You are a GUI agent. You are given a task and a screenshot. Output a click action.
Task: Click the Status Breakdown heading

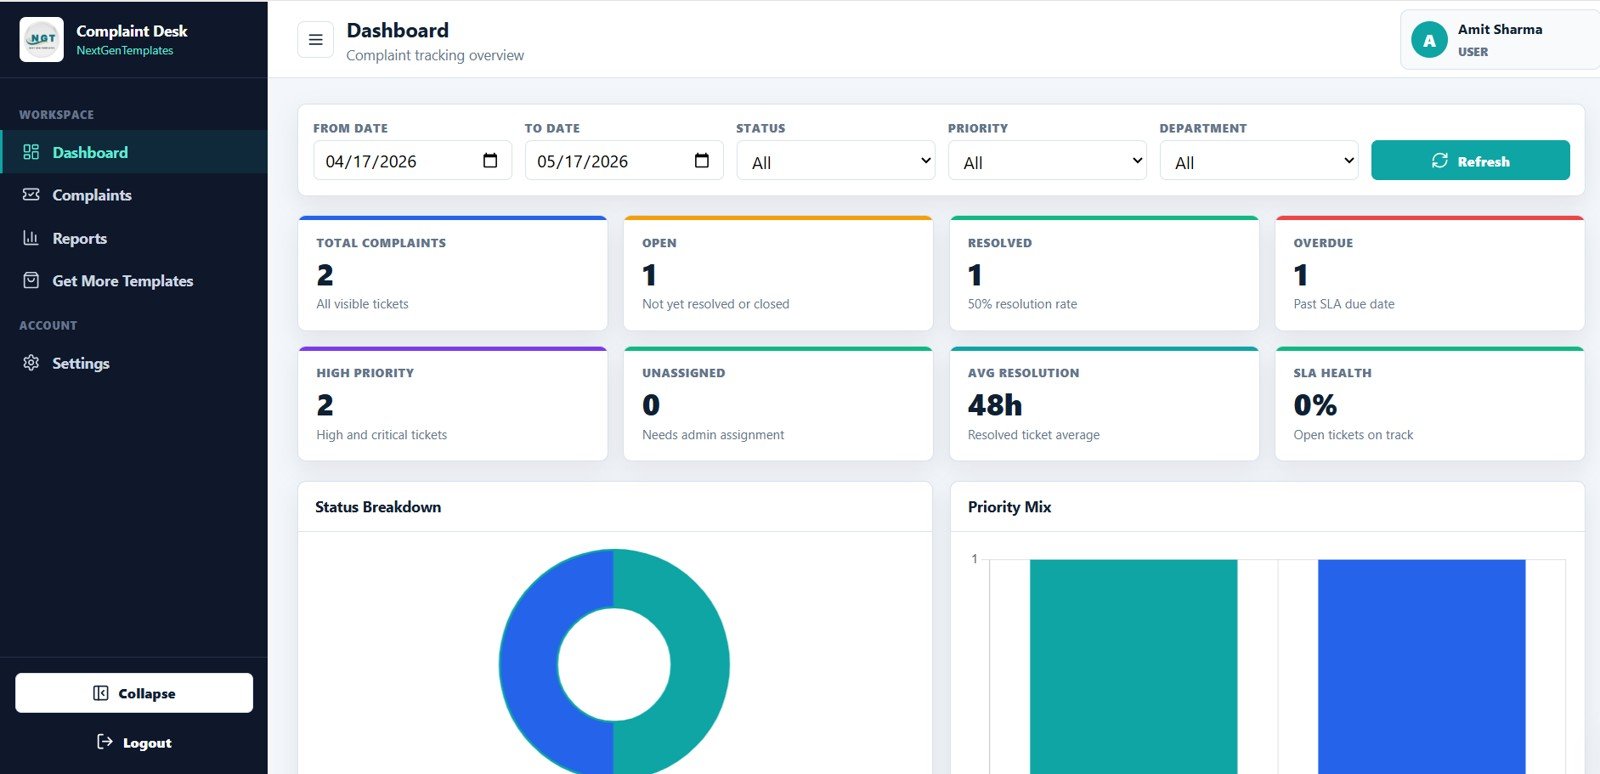coord(378,507)
